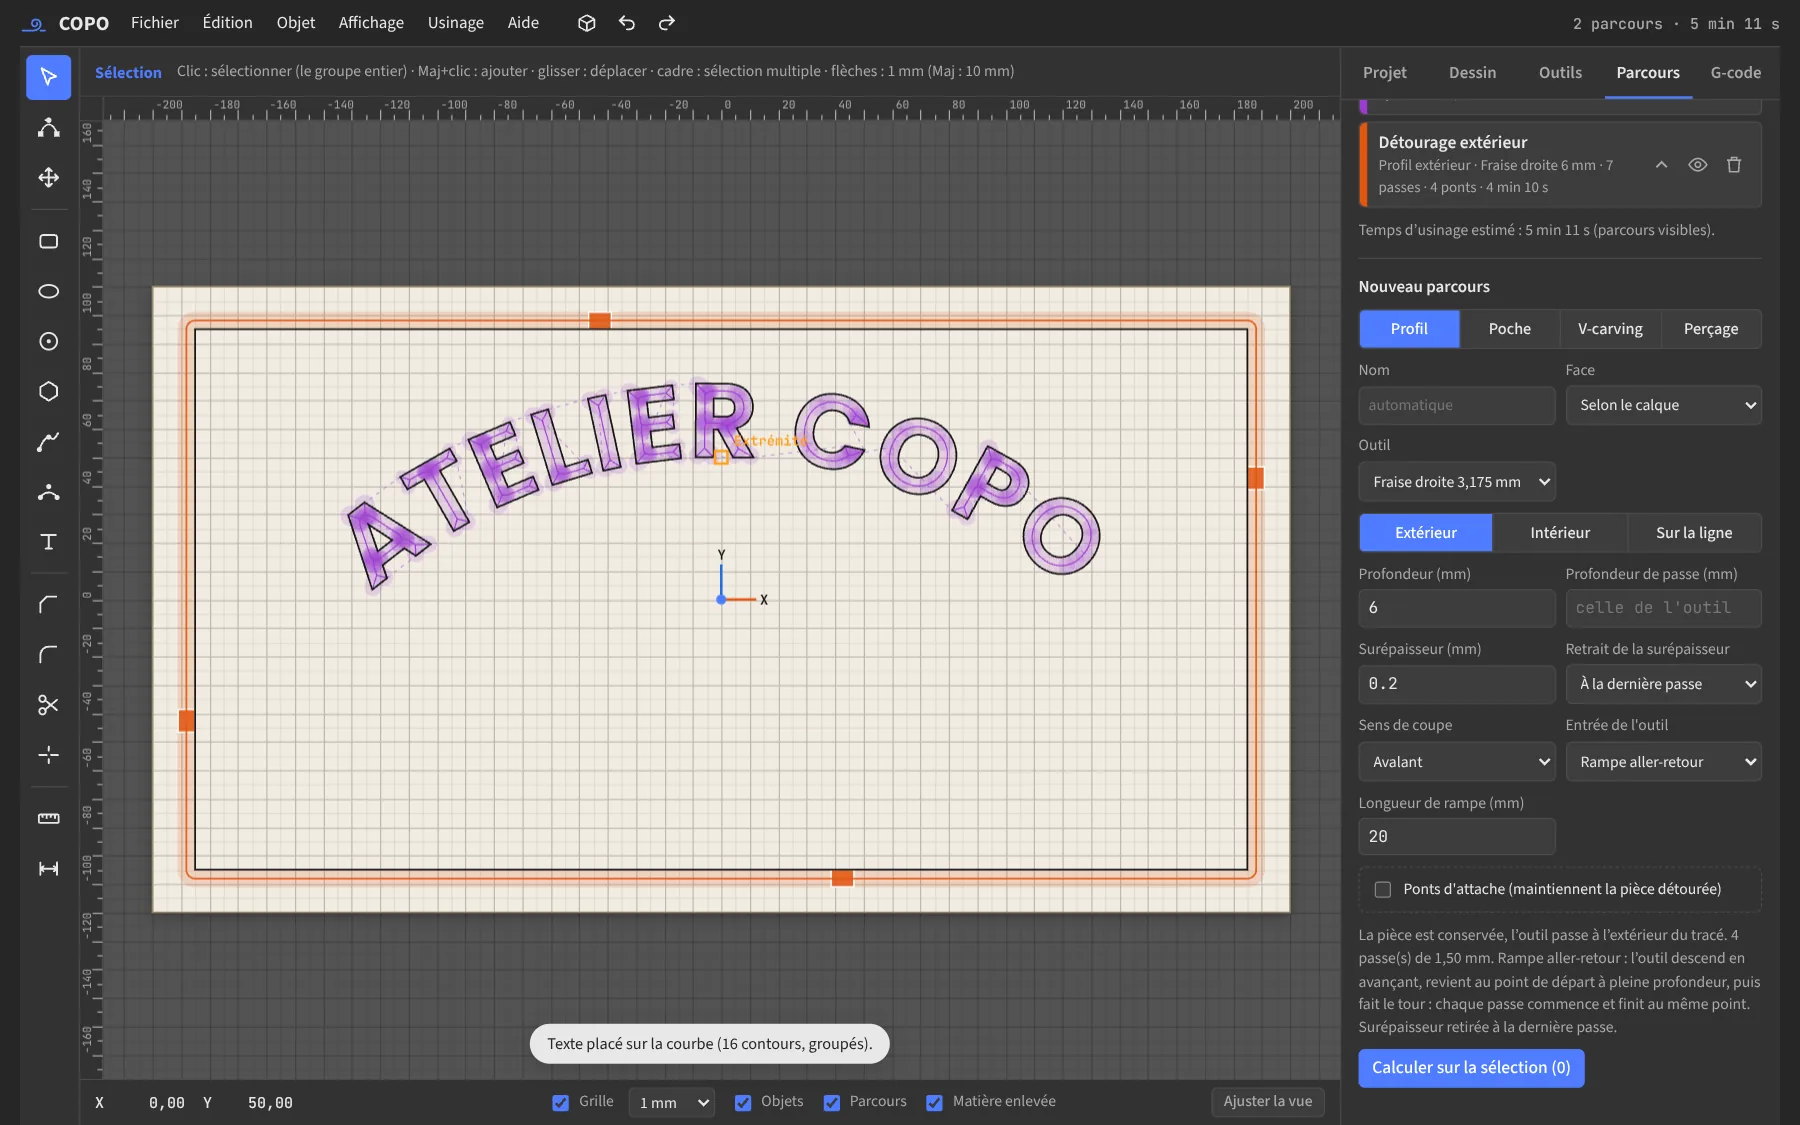Viewport: 1800px width, 1125px height.
Task: Select the Poche toolpath type
Action: [x=1509, y=329]
